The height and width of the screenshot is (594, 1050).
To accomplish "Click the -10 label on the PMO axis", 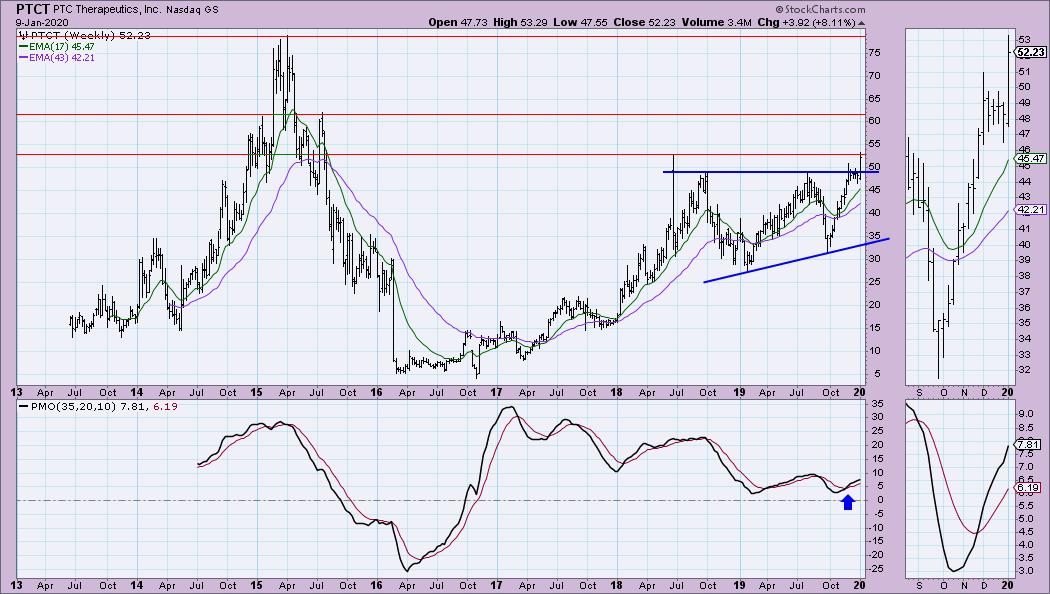I will (875, 527).
